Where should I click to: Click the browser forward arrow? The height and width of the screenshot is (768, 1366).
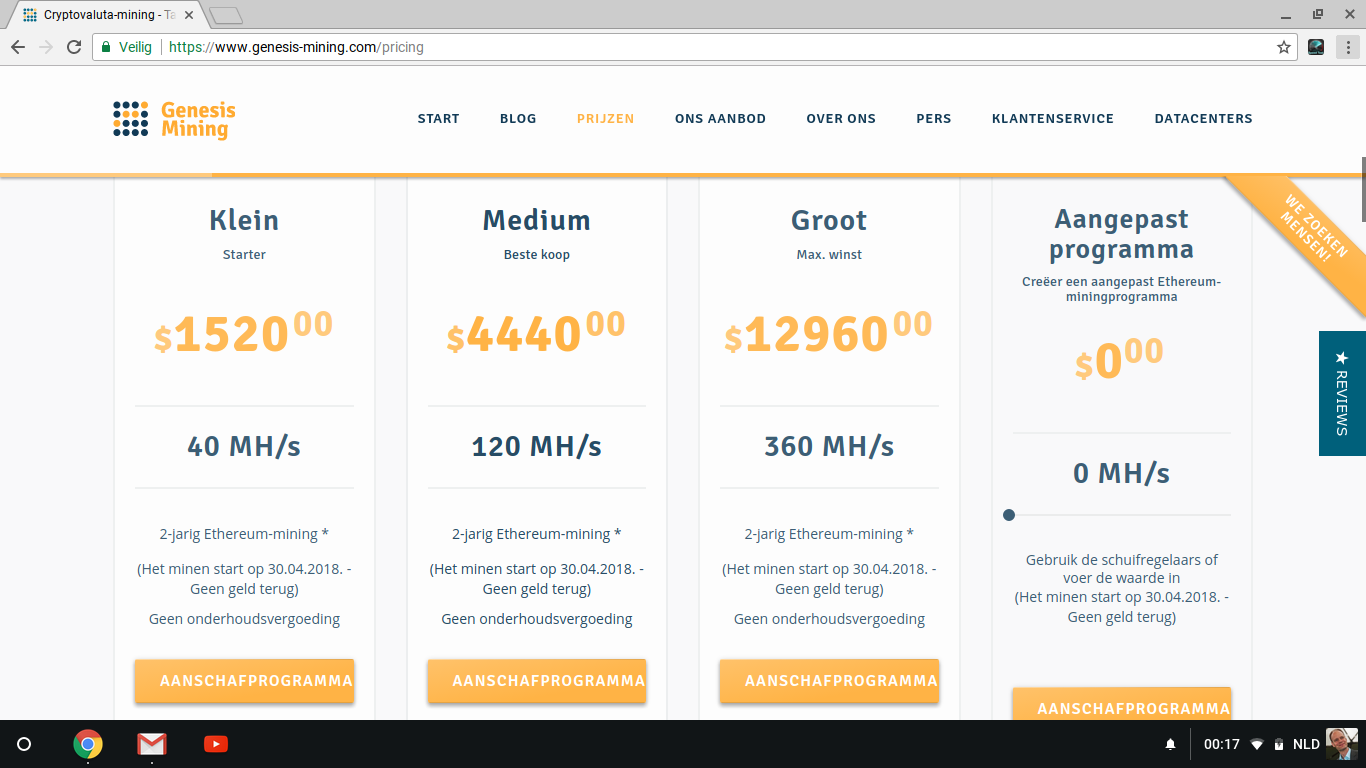tap(46, 47)
